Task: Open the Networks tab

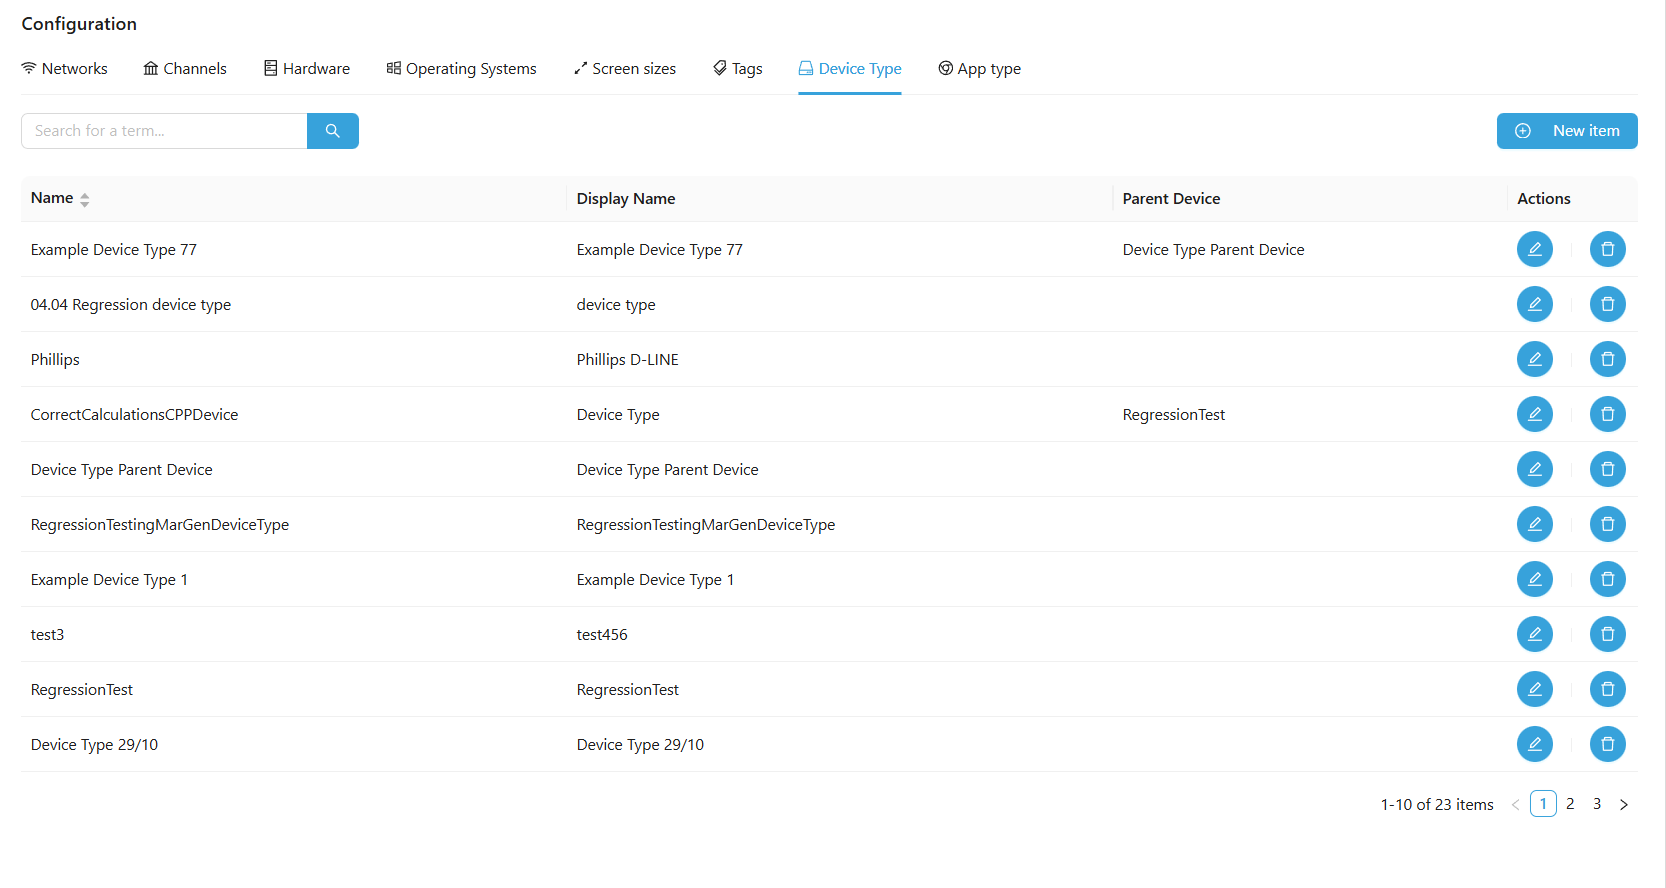Action: [x=65, y=69]
